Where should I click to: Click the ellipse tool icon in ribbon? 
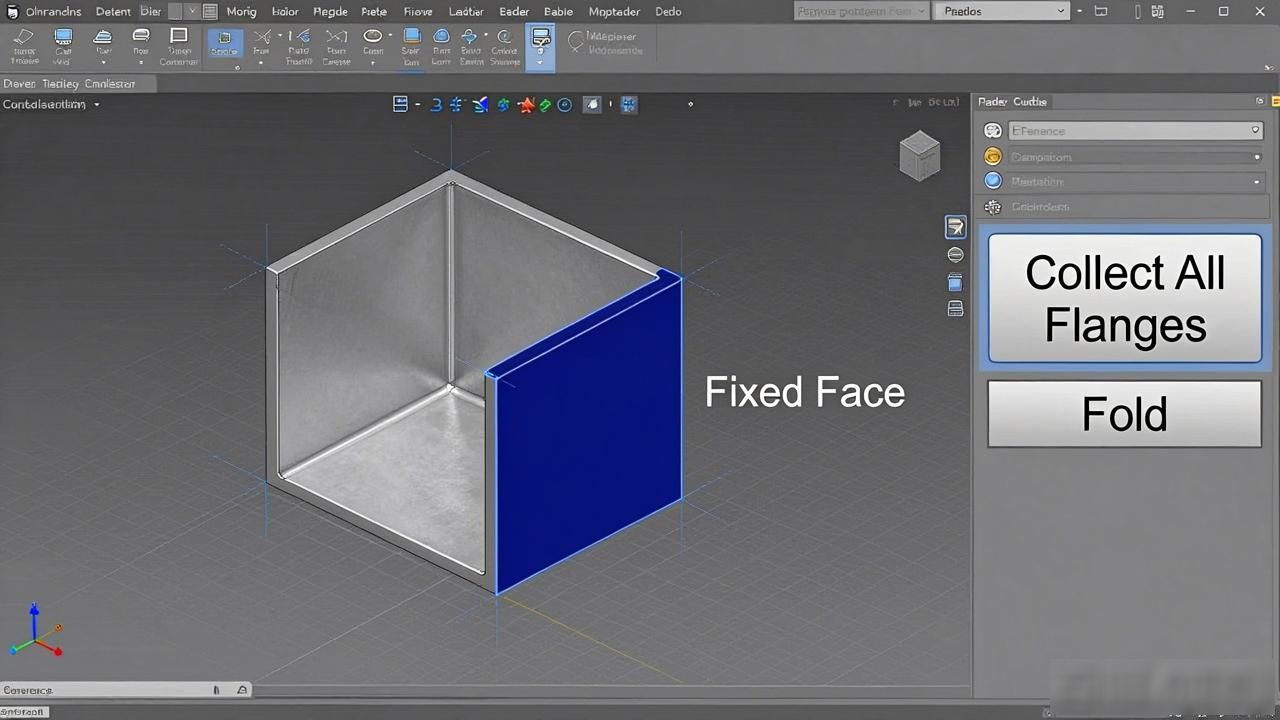point(373,36)
